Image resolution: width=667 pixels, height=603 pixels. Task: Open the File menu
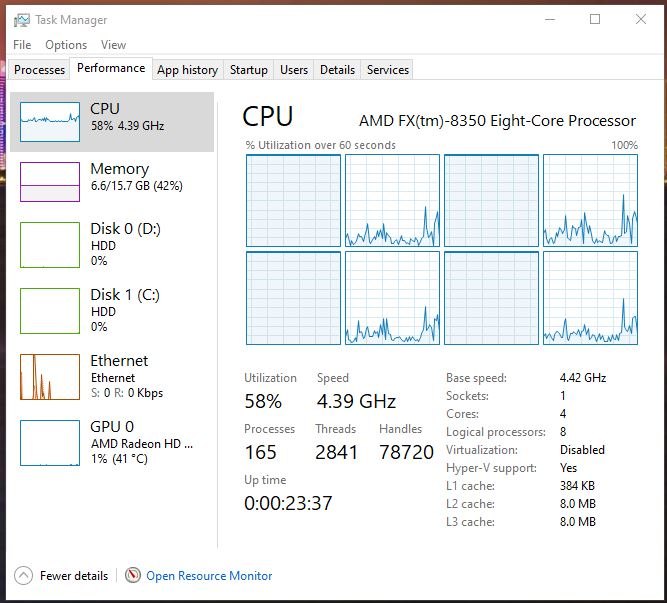click(22, 45)
